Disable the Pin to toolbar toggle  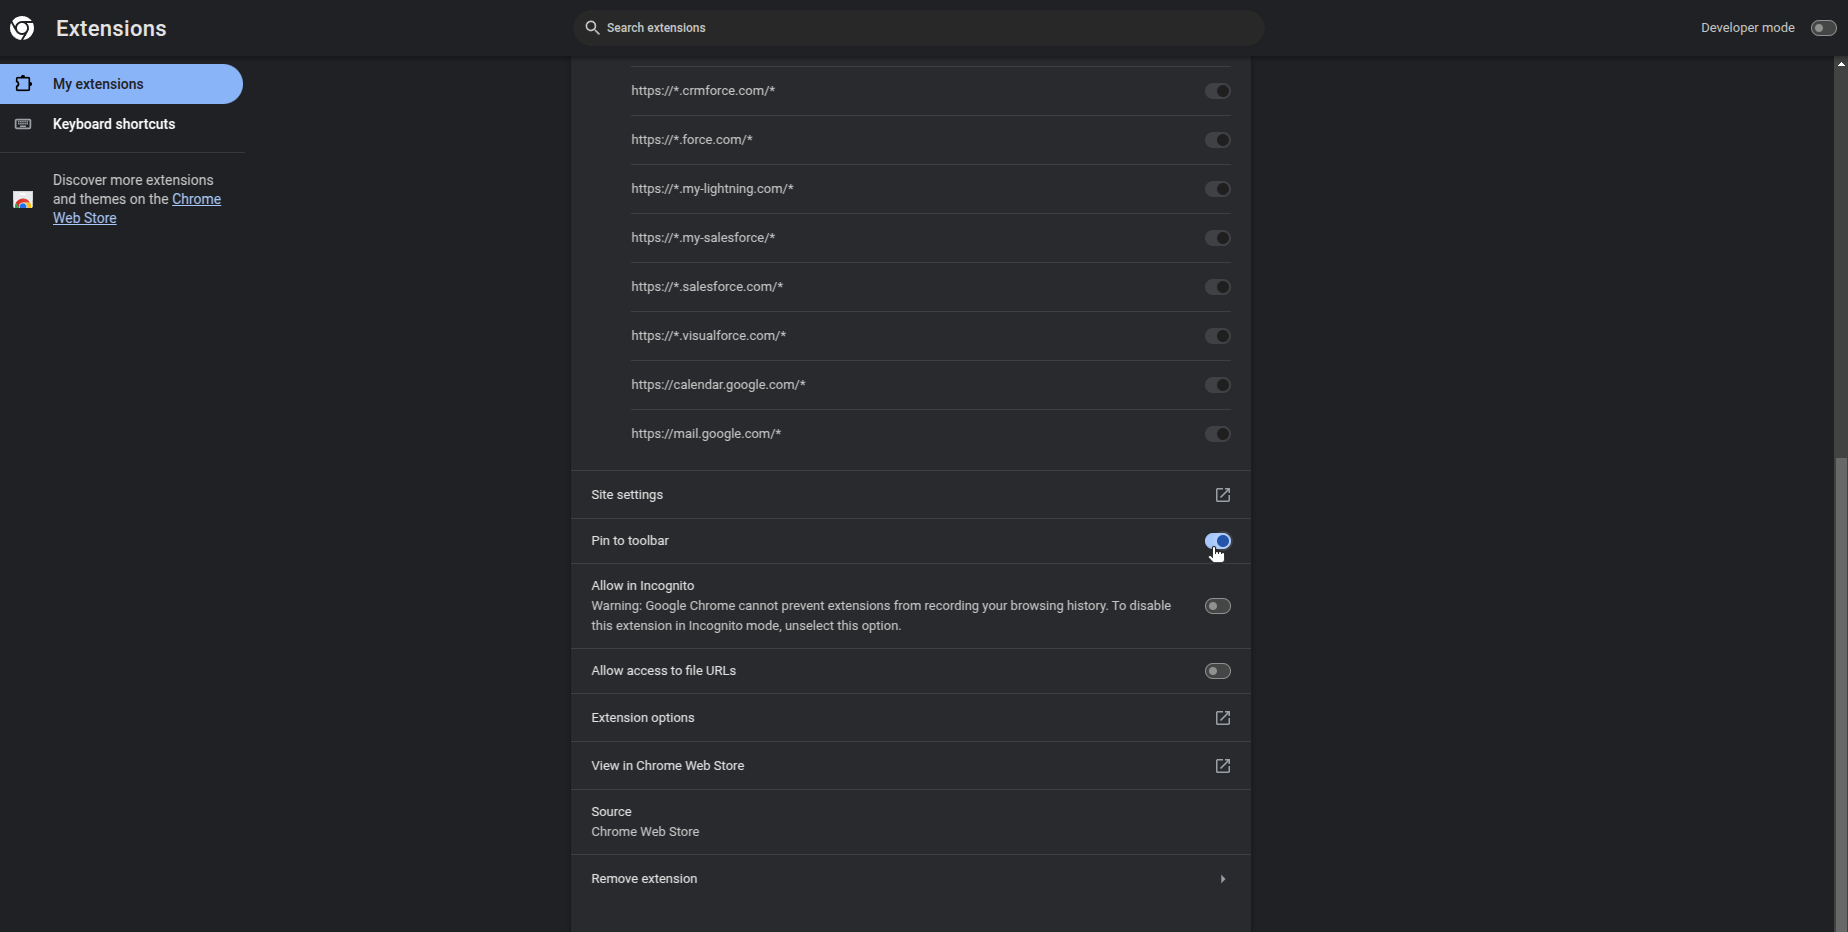pyautogui.click(x=1217, y=541)
